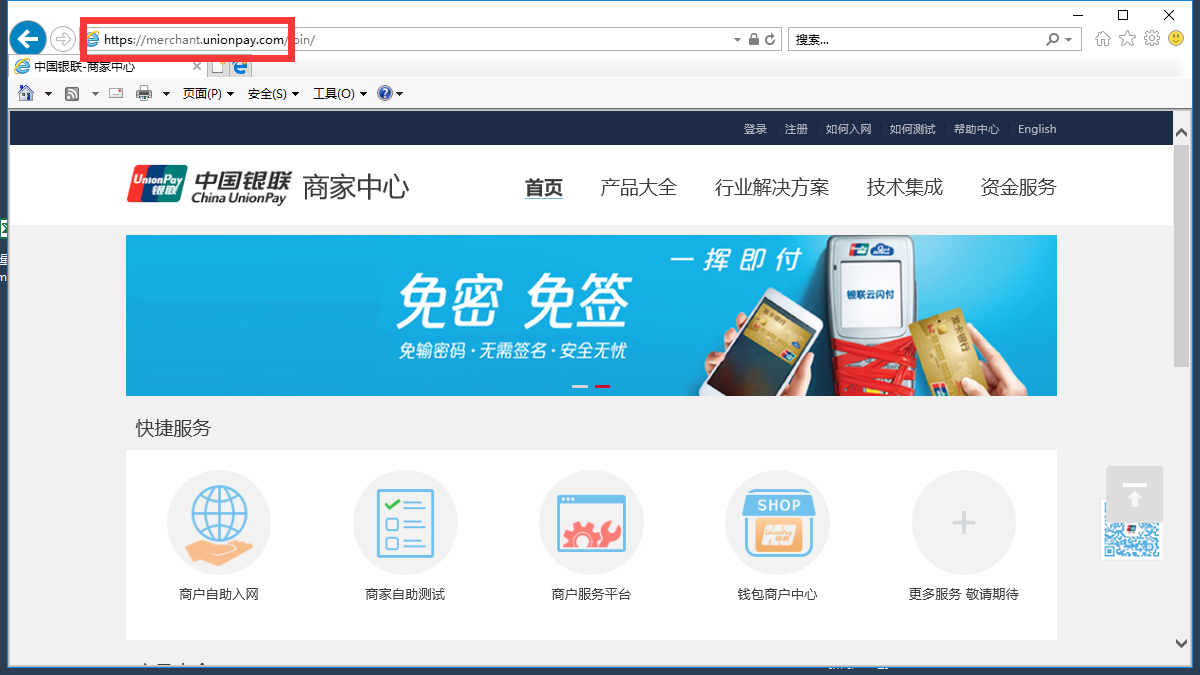Open the 页面(P) menu

[208, 94]
